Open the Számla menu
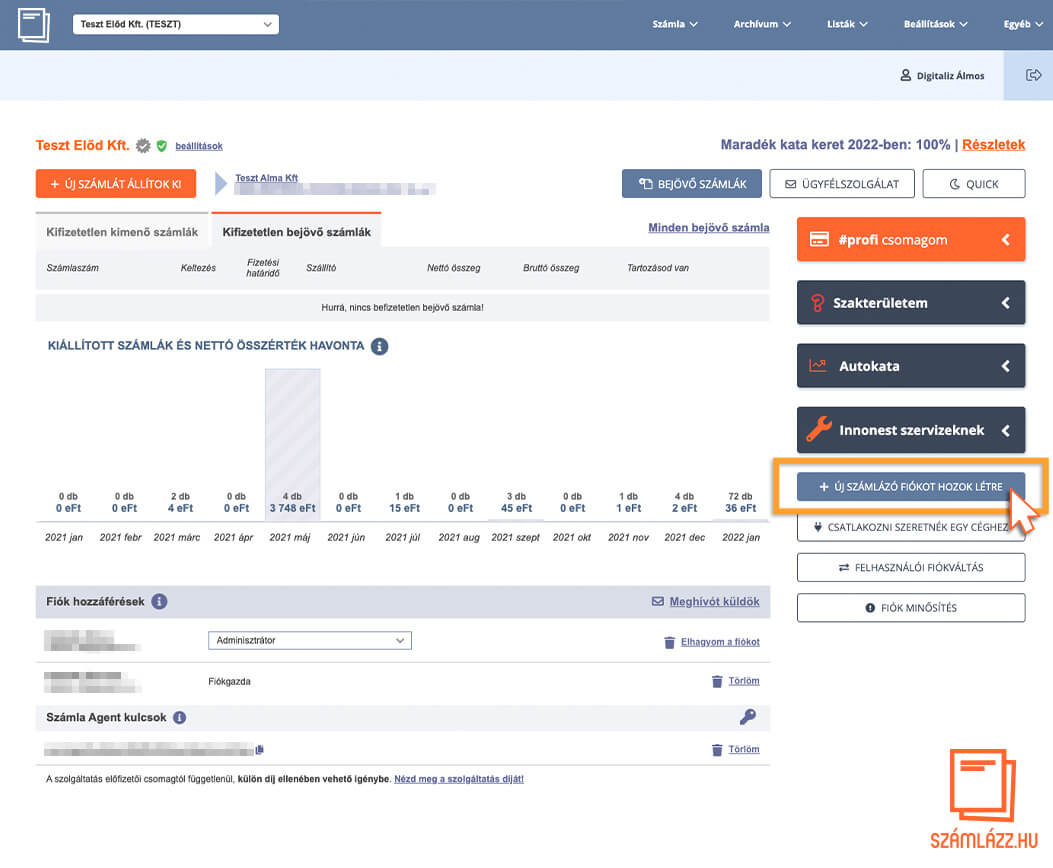This screenshot has width=1053, height=868. tap(675, 24)
